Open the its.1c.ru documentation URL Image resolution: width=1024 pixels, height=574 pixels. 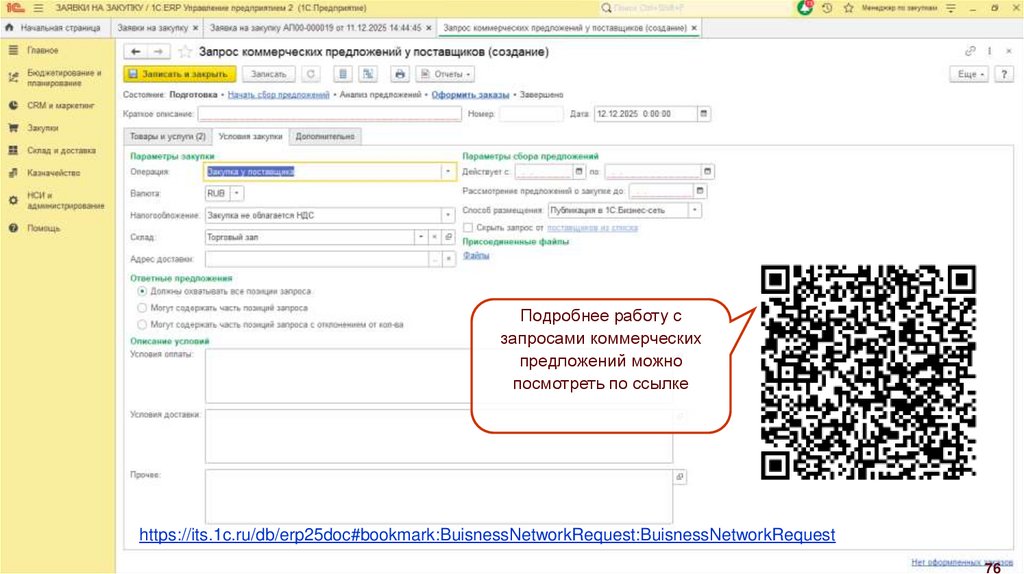[x=487, y=535]
